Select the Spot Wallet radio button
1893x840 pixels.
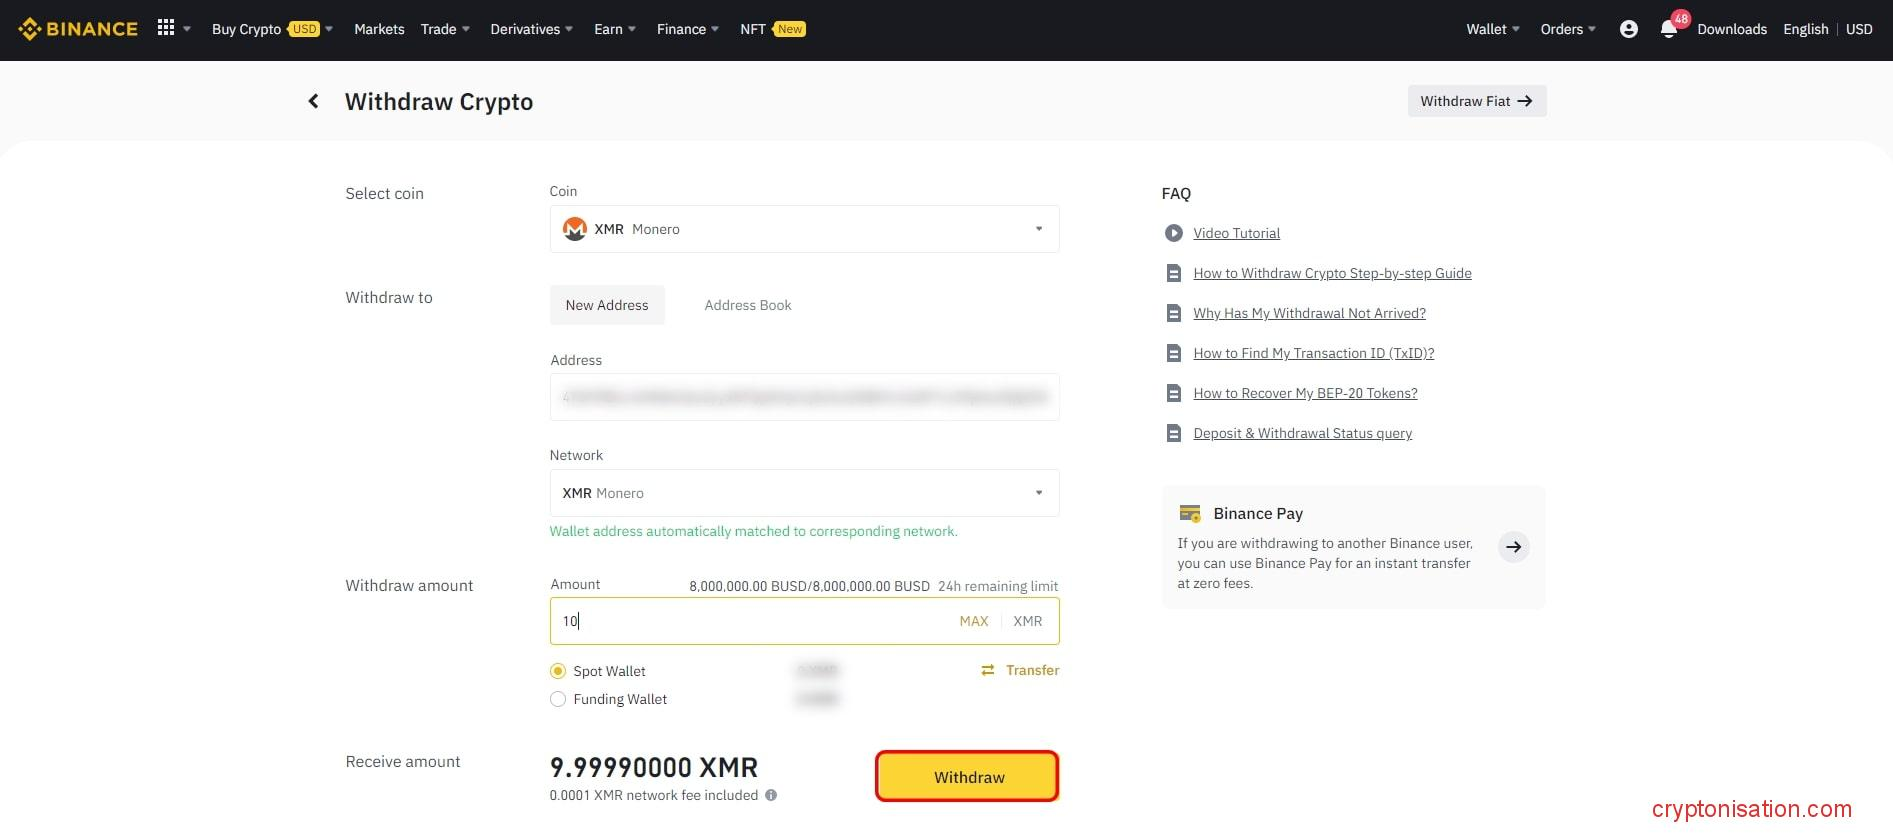(x=558, y=671)
